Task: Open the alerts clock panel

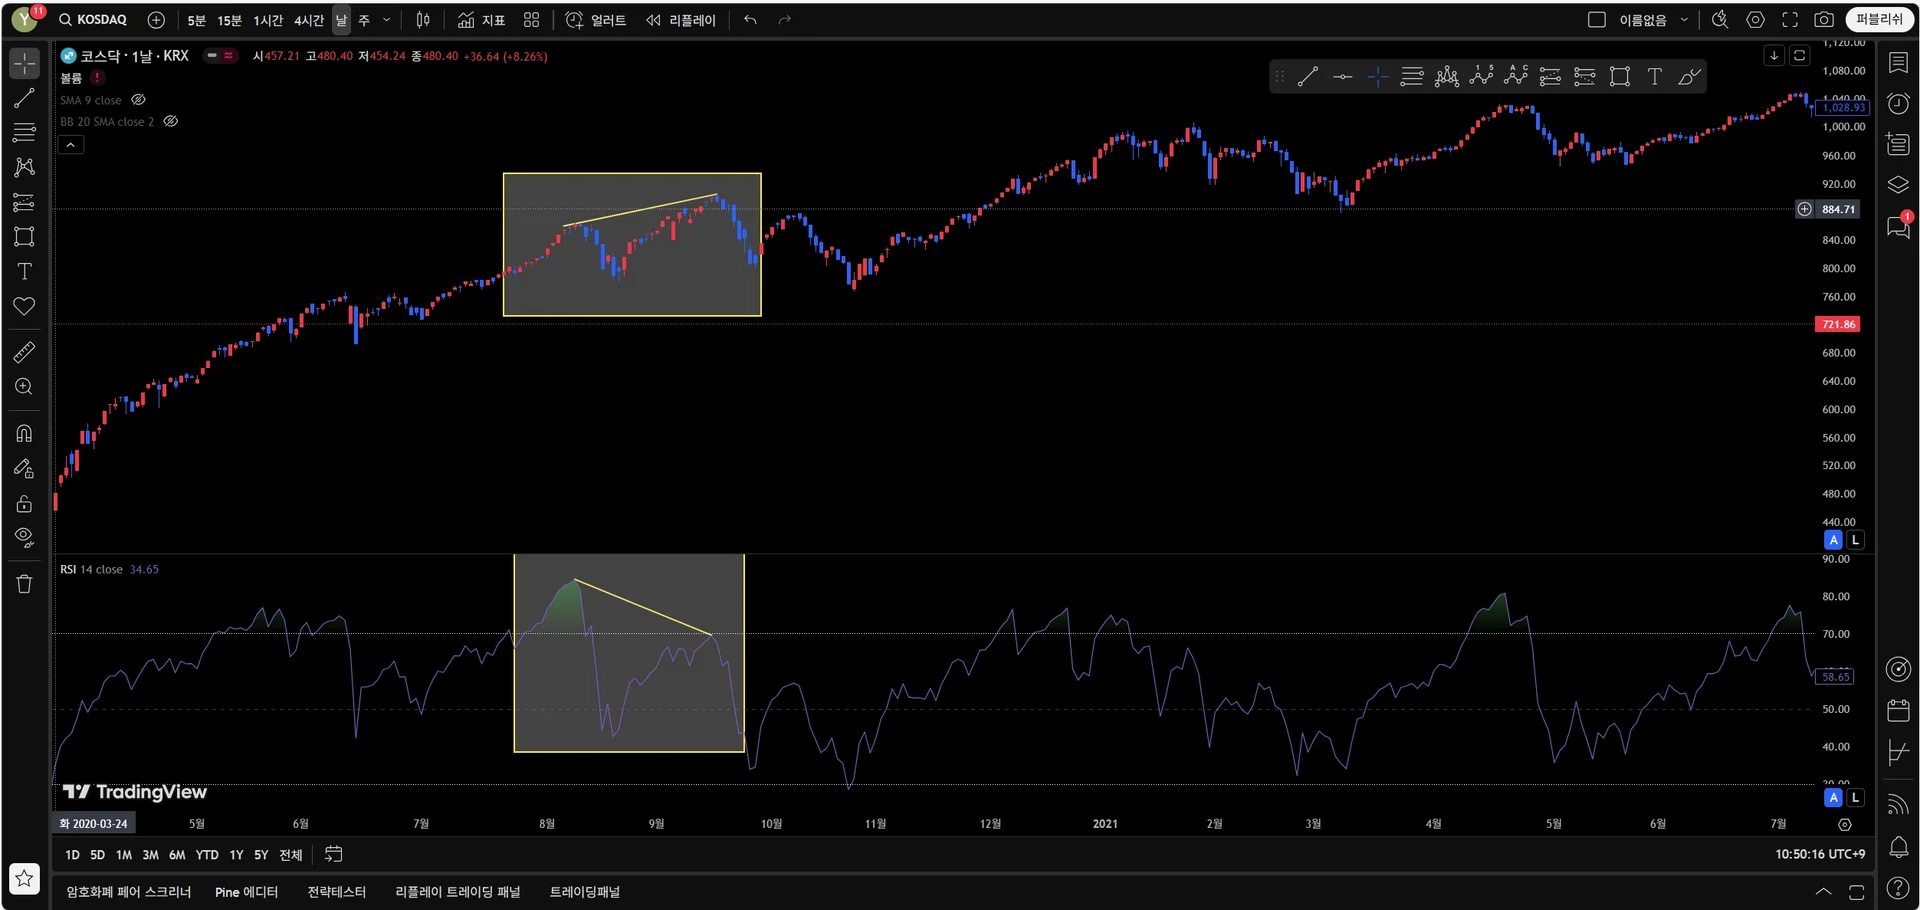Action: click(x=1898, y=104)
